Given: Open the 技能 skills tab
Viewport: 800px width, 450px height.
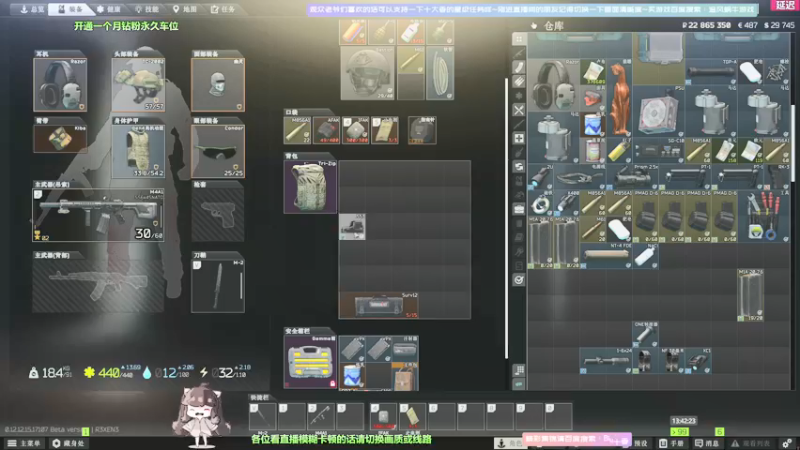Looking at the screenshot, I should click(x=146, y=9).
